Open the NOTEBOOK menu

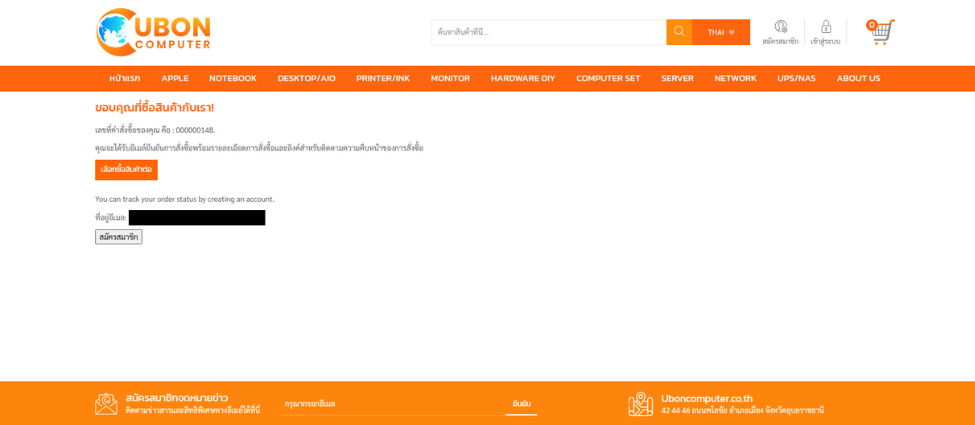232,78
